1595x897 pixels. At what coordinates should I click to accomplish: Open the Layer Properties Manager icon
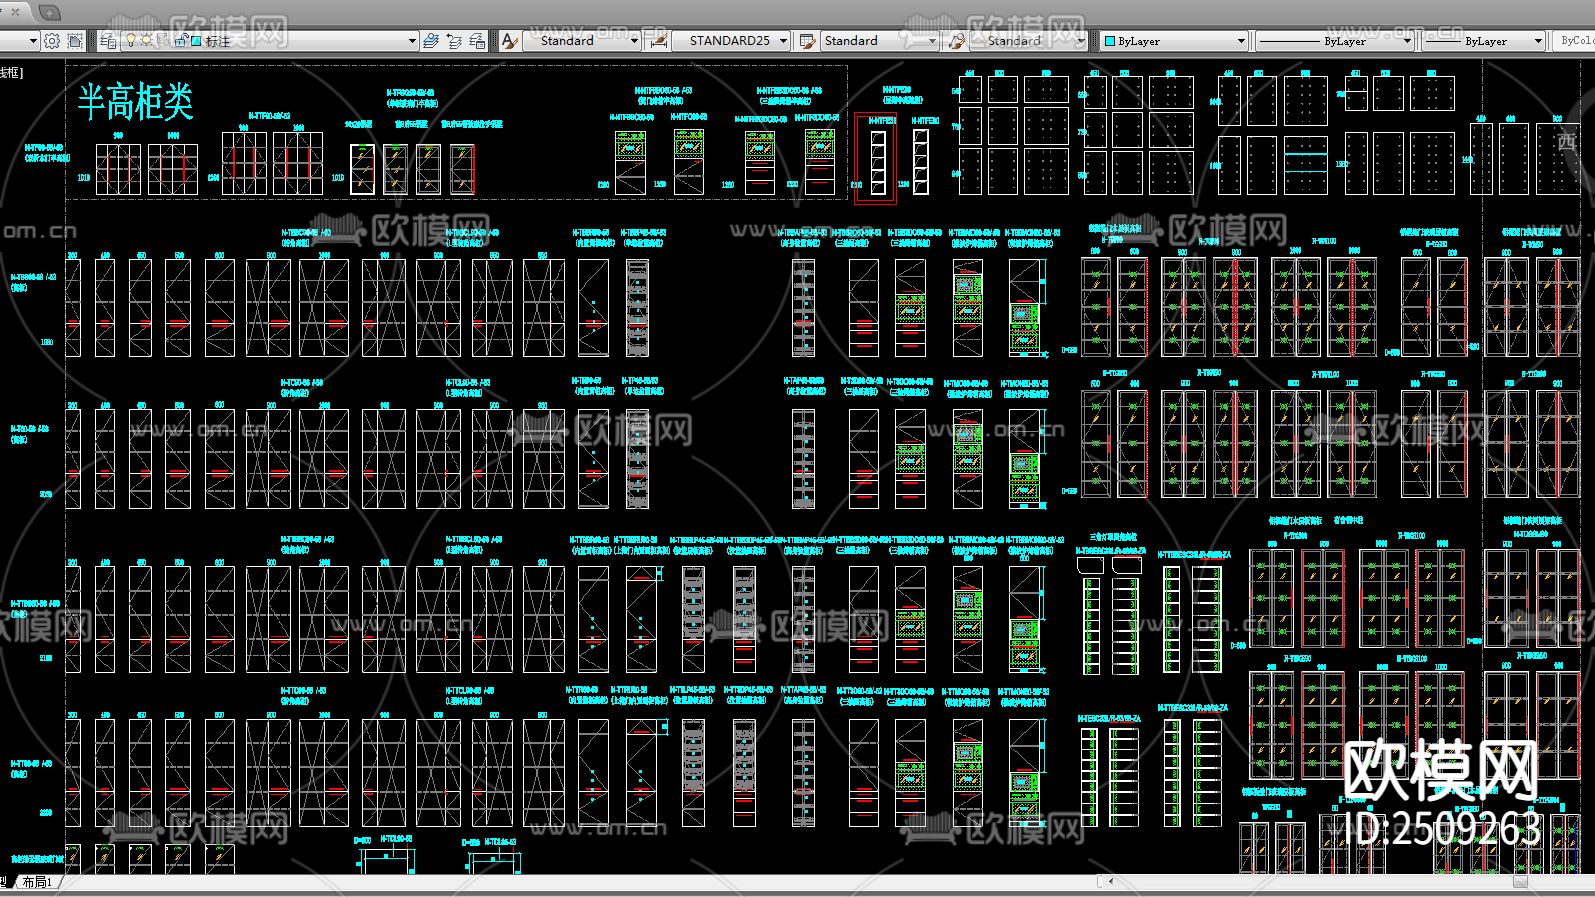pos(108,41)
